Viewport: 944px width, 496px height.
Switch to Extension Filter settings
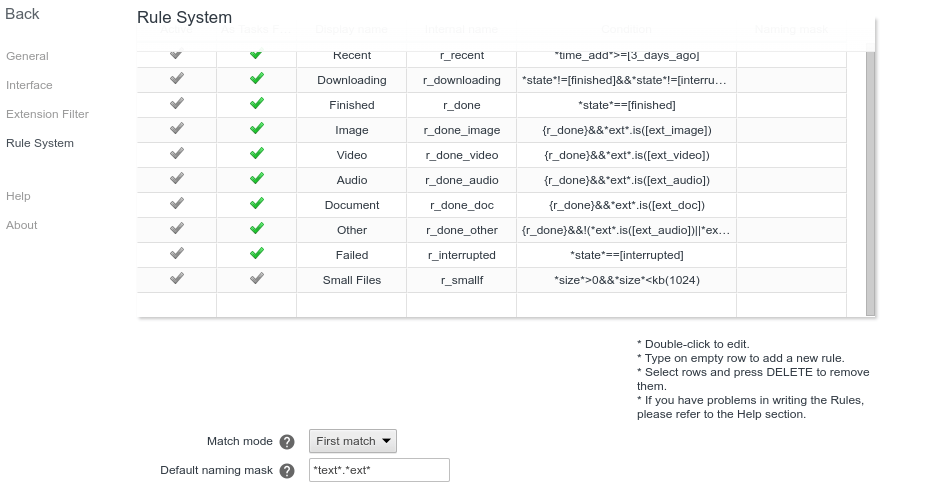click(x=47, y=114)
